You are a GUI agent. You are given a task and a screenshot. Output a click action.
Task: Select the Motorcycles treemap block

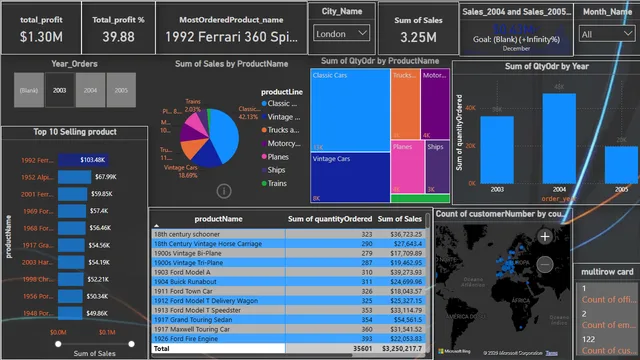click(x=436, y=104)
